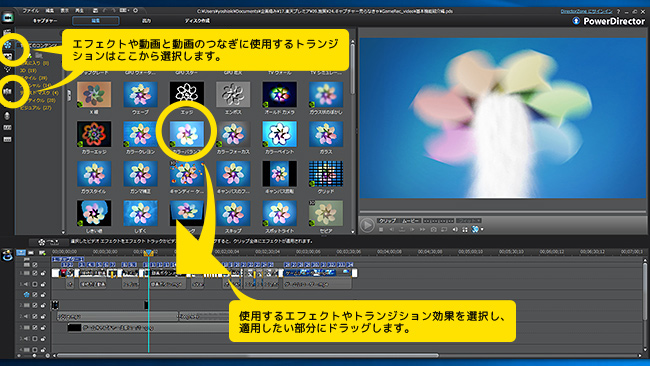This screenshot has height=366, width=650.
Task: Open the フィット zoom dropdown in preview
Action: [x=469, y=221]
